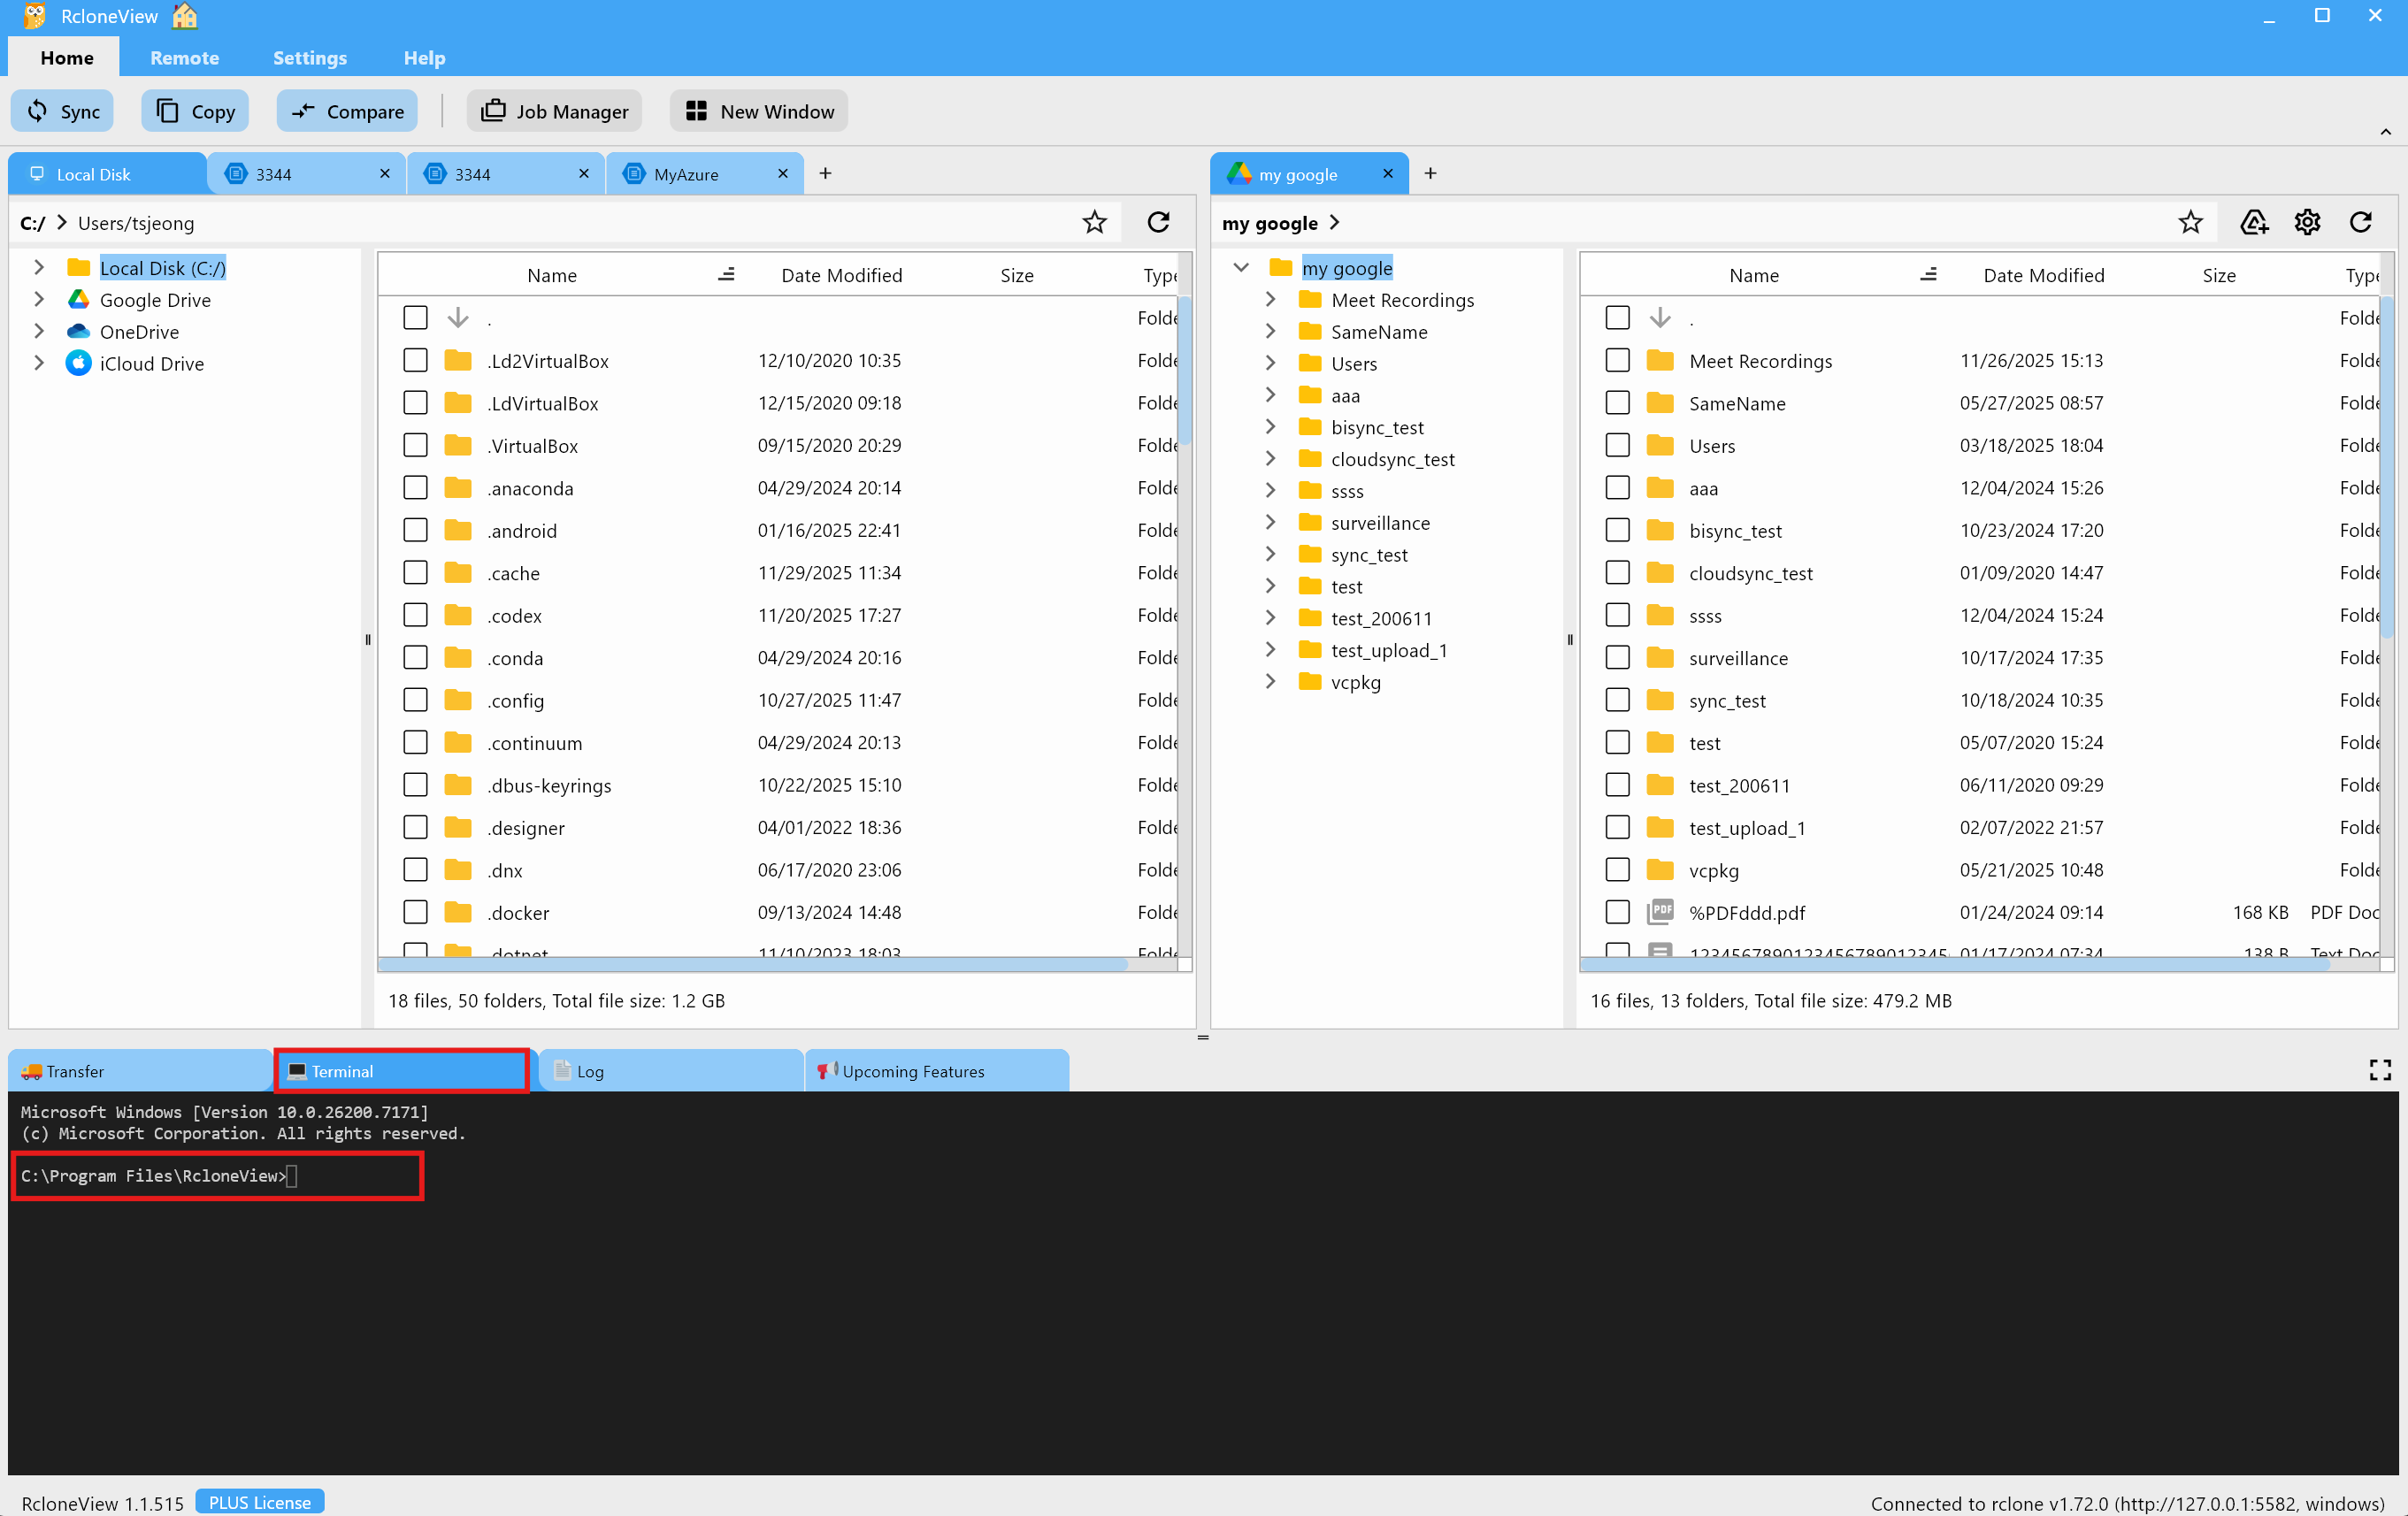Expand Meet Recordings in the tree

pyautogui.click(x=1270, y=299)
